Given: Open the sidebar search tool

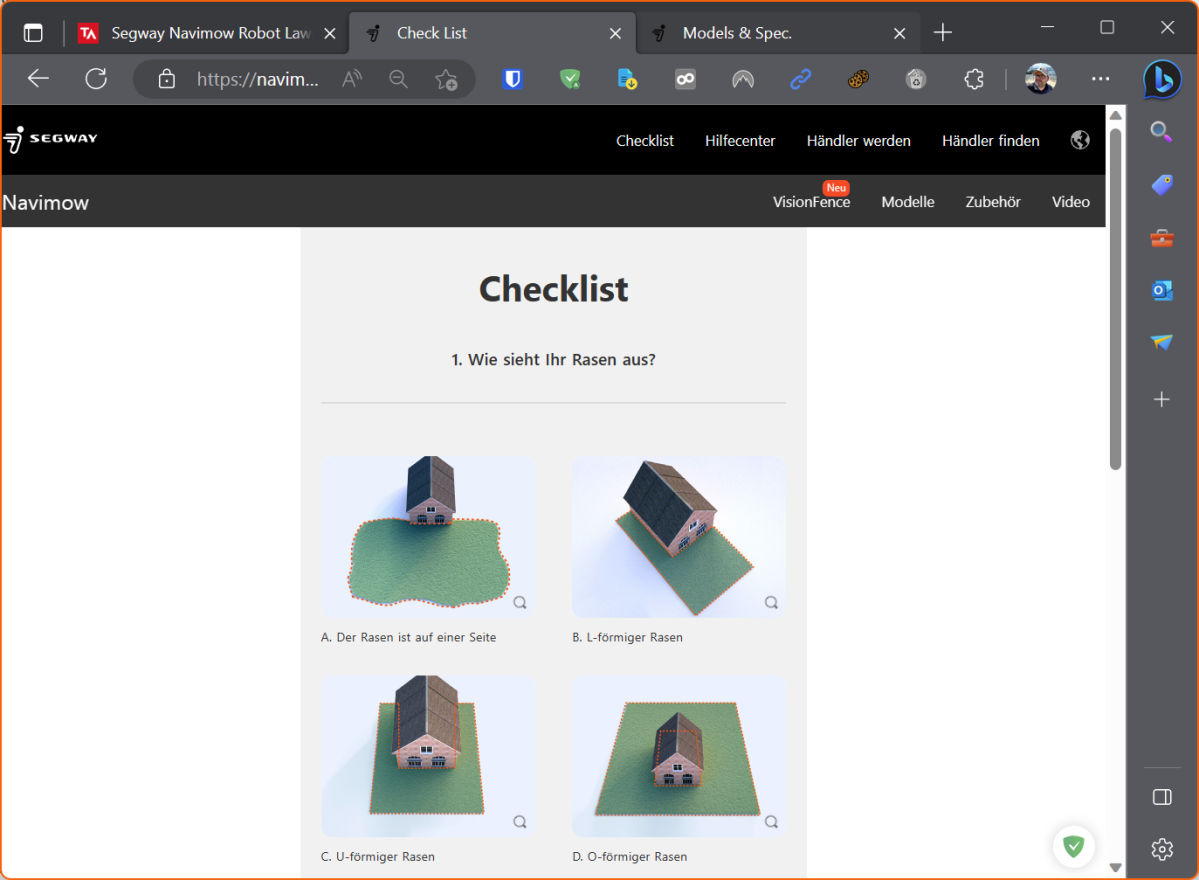Looking at the screenshot, I should [x=1162, y=132].
